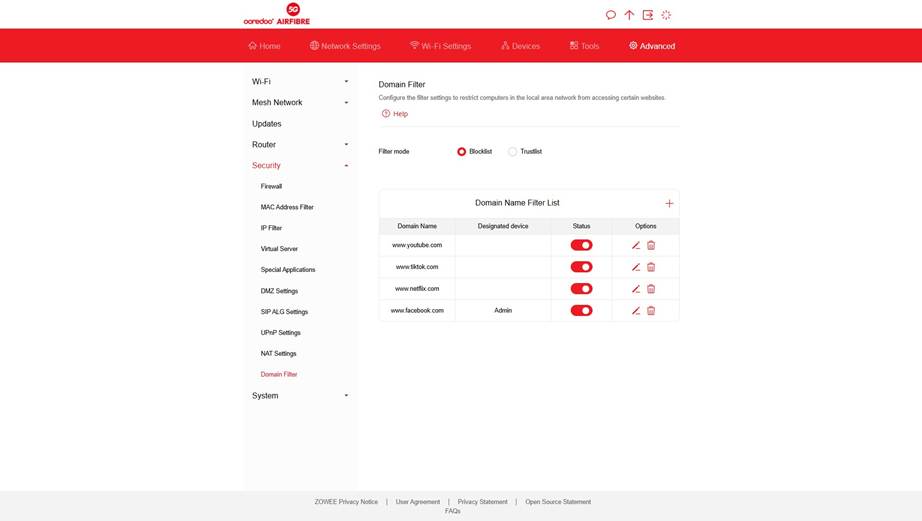Toggle status switch for www.facebook.com
The image size is (922, 521).
[x=582, y=310]
